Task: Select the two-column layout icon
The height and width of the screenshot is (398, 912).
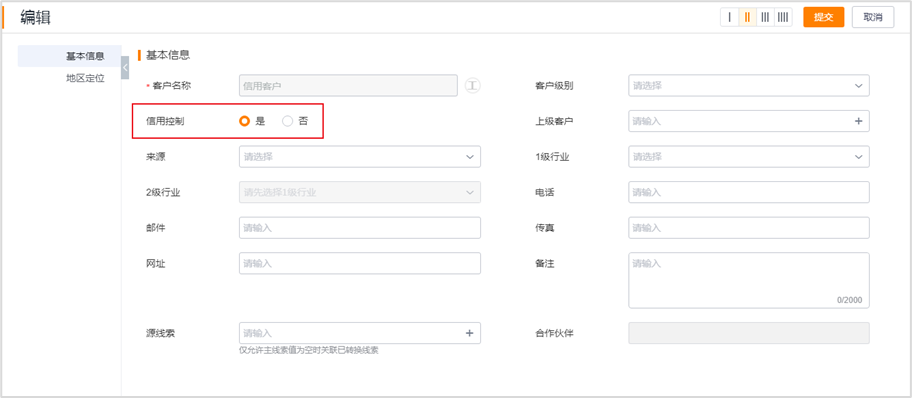Action: click(x=747, y=17)
